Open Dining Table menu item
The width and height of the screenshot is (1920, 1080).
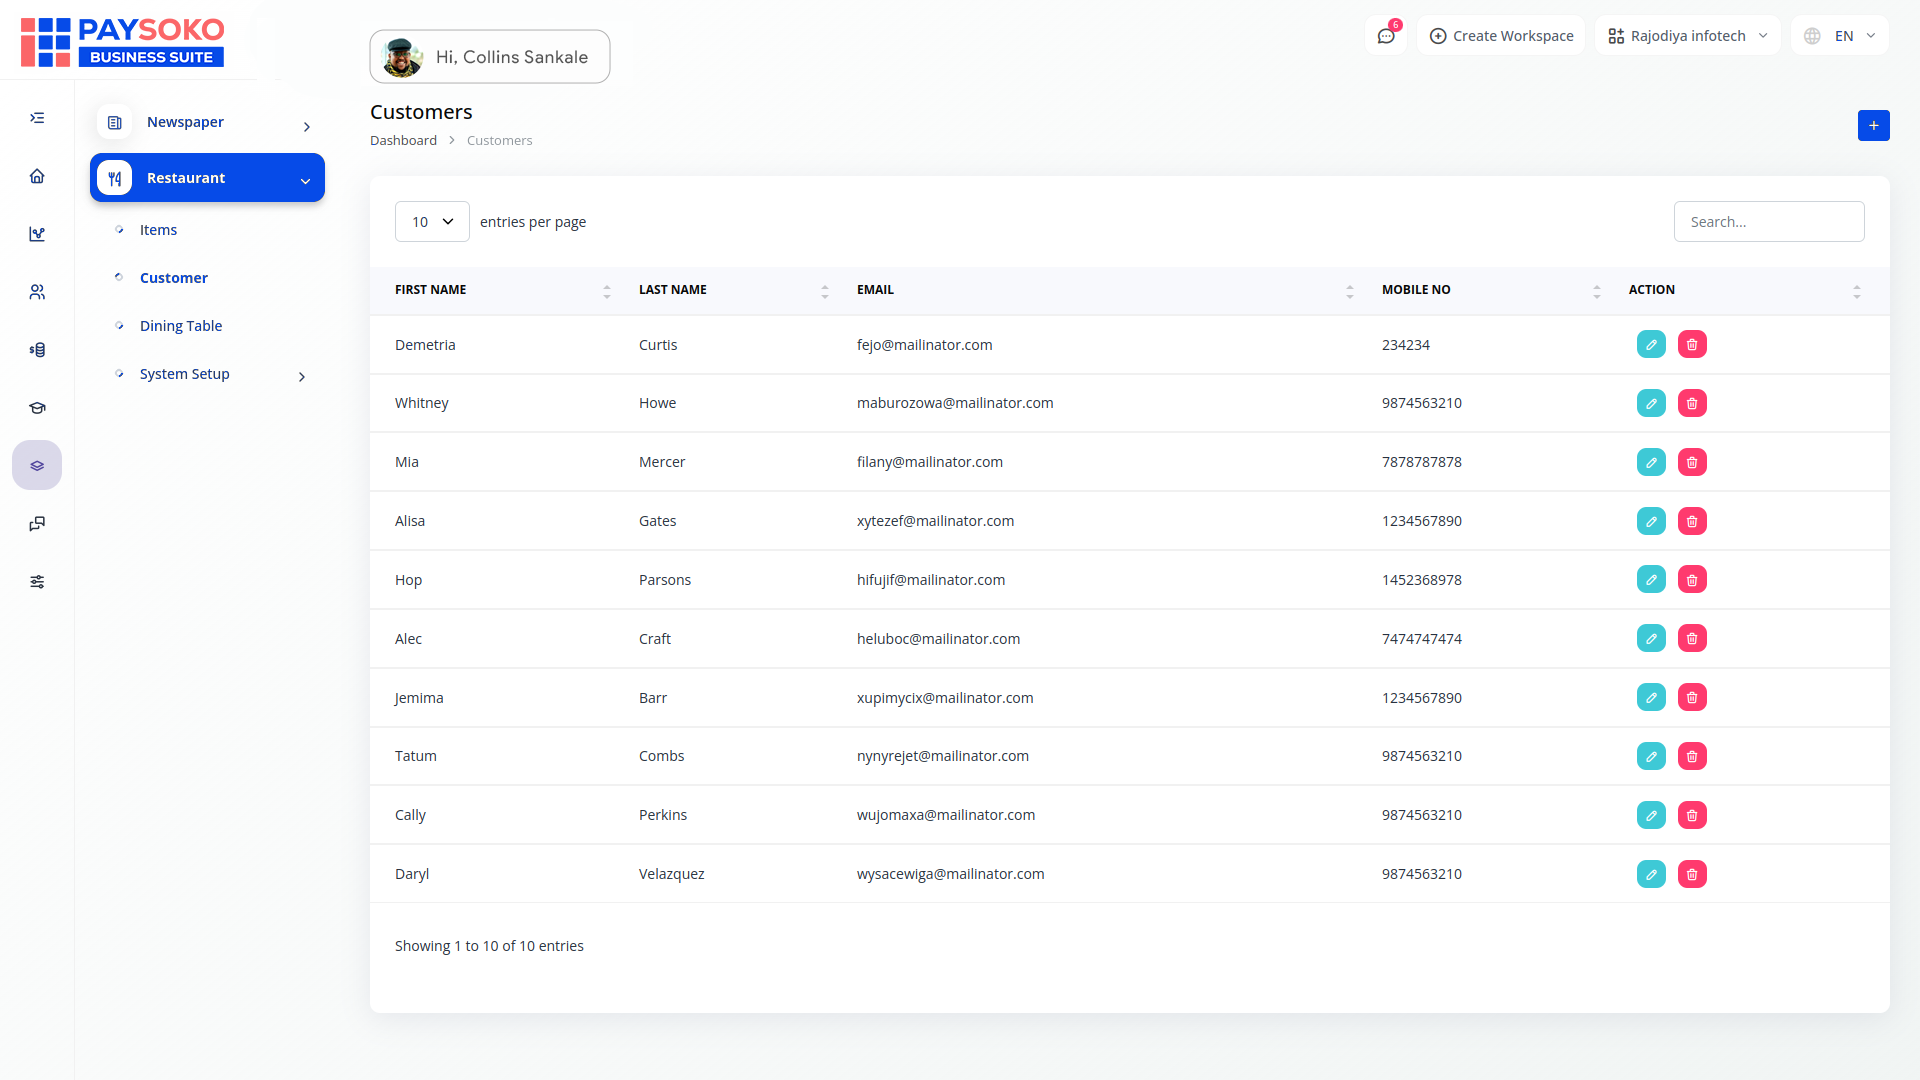181,326
